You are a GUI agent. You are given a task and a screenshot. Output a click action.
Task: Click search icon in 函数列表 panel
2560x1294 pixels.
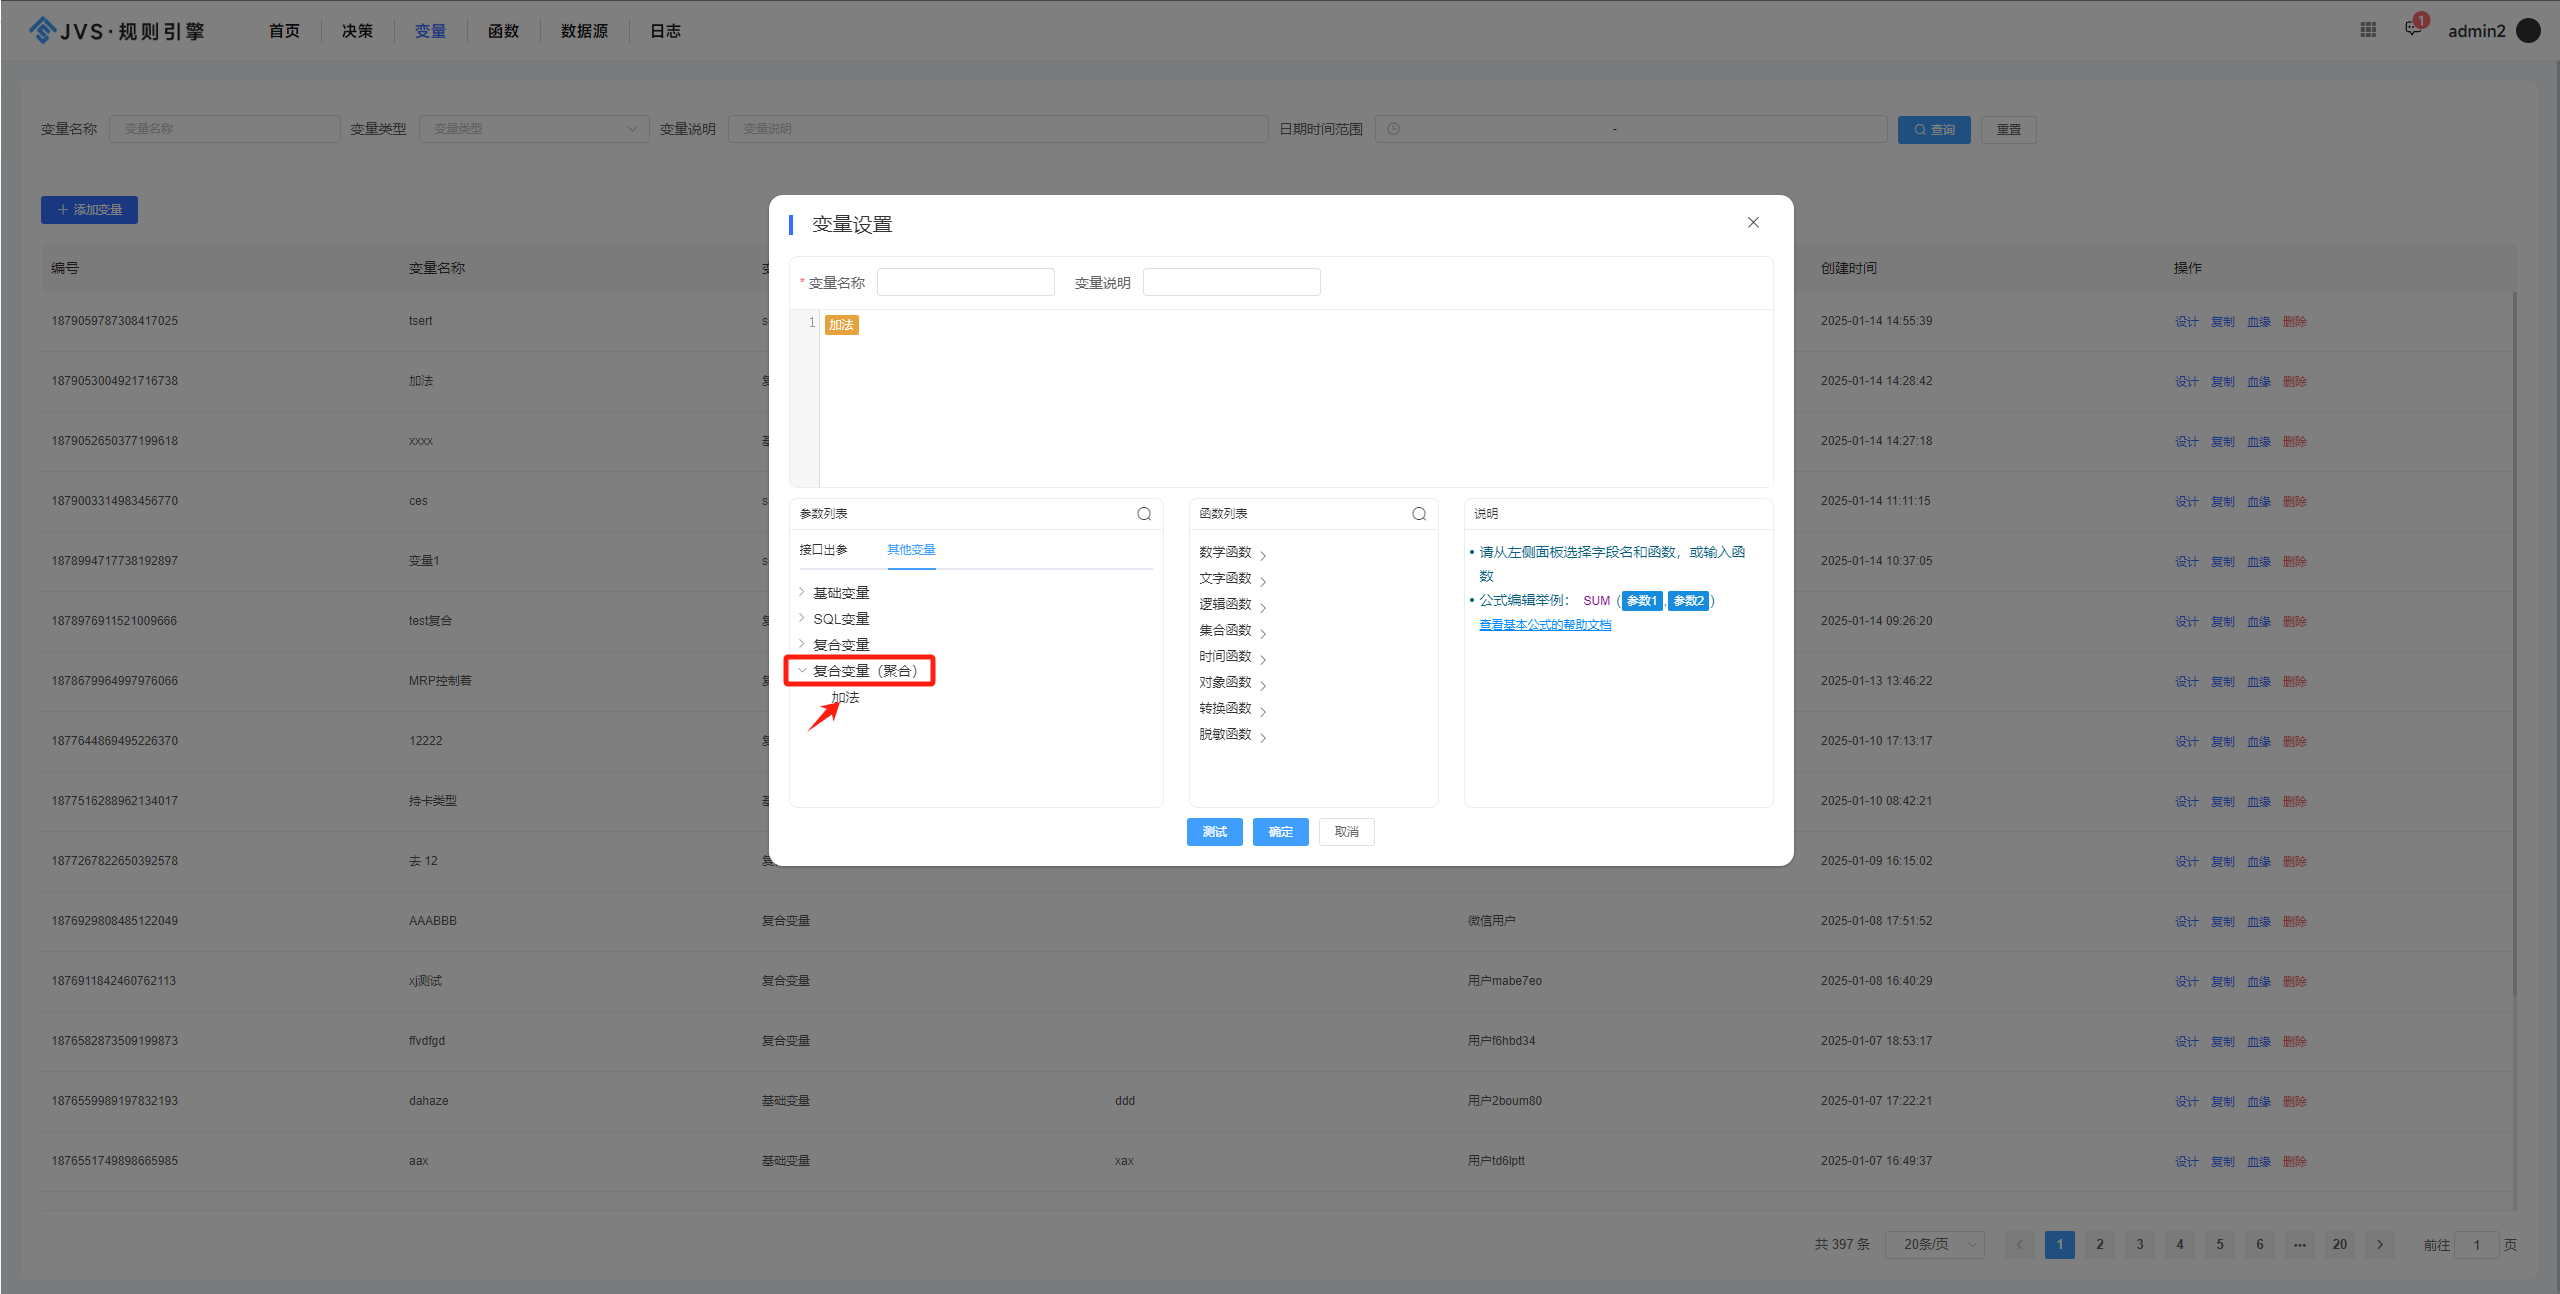click(1418, 514)
